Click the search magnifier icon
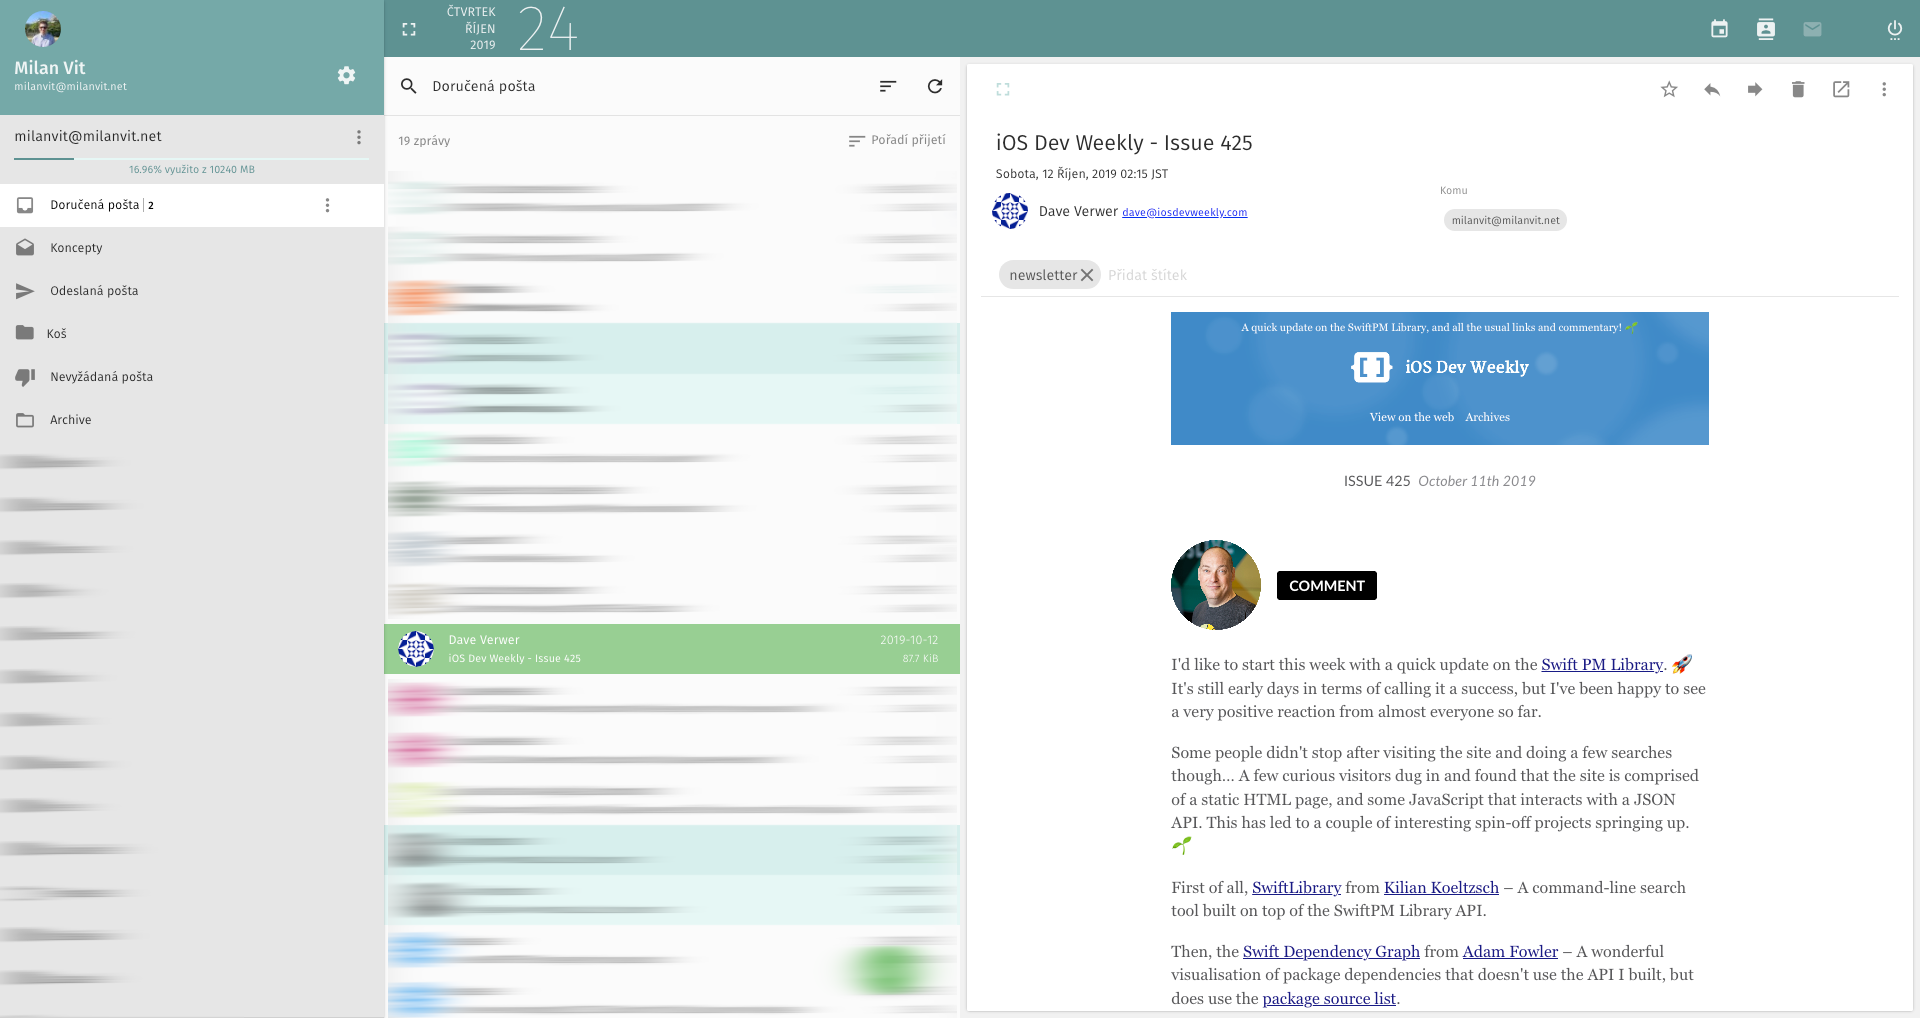 (x=409, y=86)
